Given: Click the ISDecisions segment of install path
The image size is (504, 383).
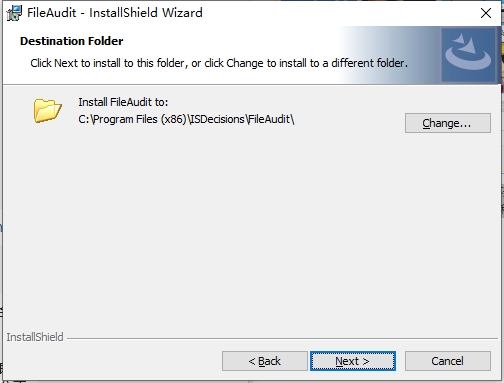Looking at the screenshot, I should (x=218, y=119).
